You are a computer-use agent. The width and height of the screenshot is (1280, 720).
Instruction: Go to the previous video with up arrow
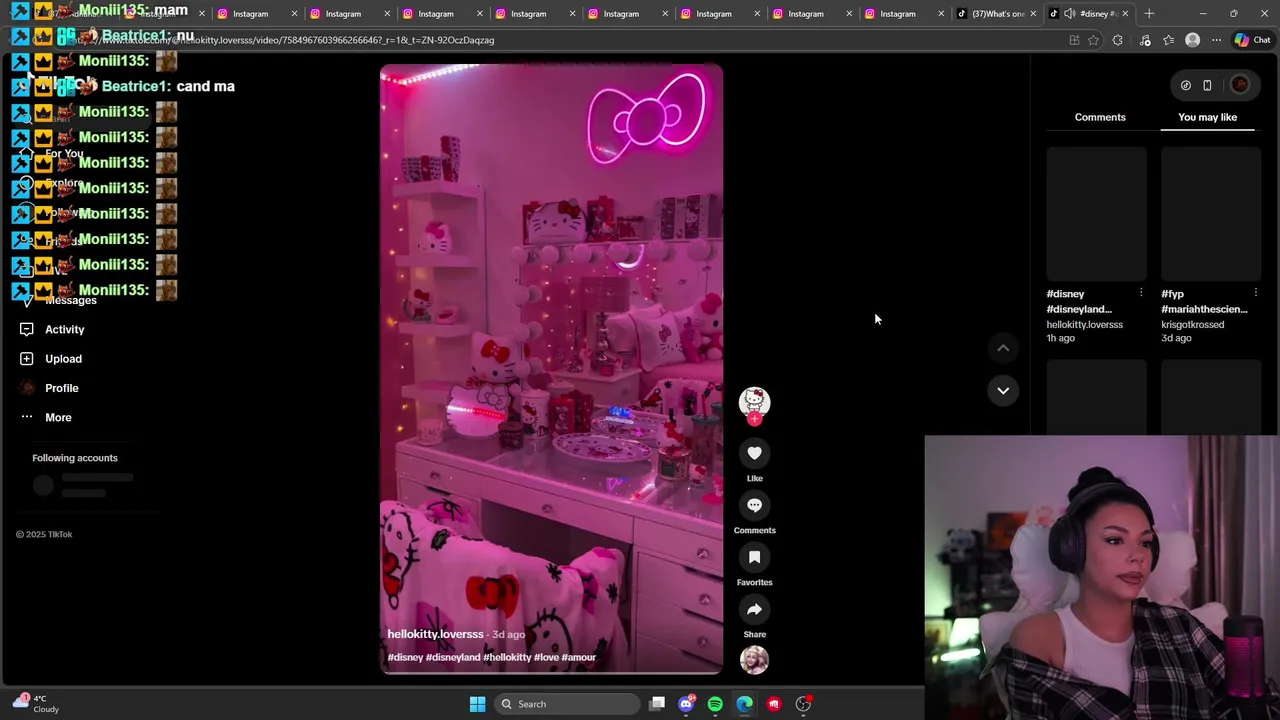click(x=1003, y=348)
